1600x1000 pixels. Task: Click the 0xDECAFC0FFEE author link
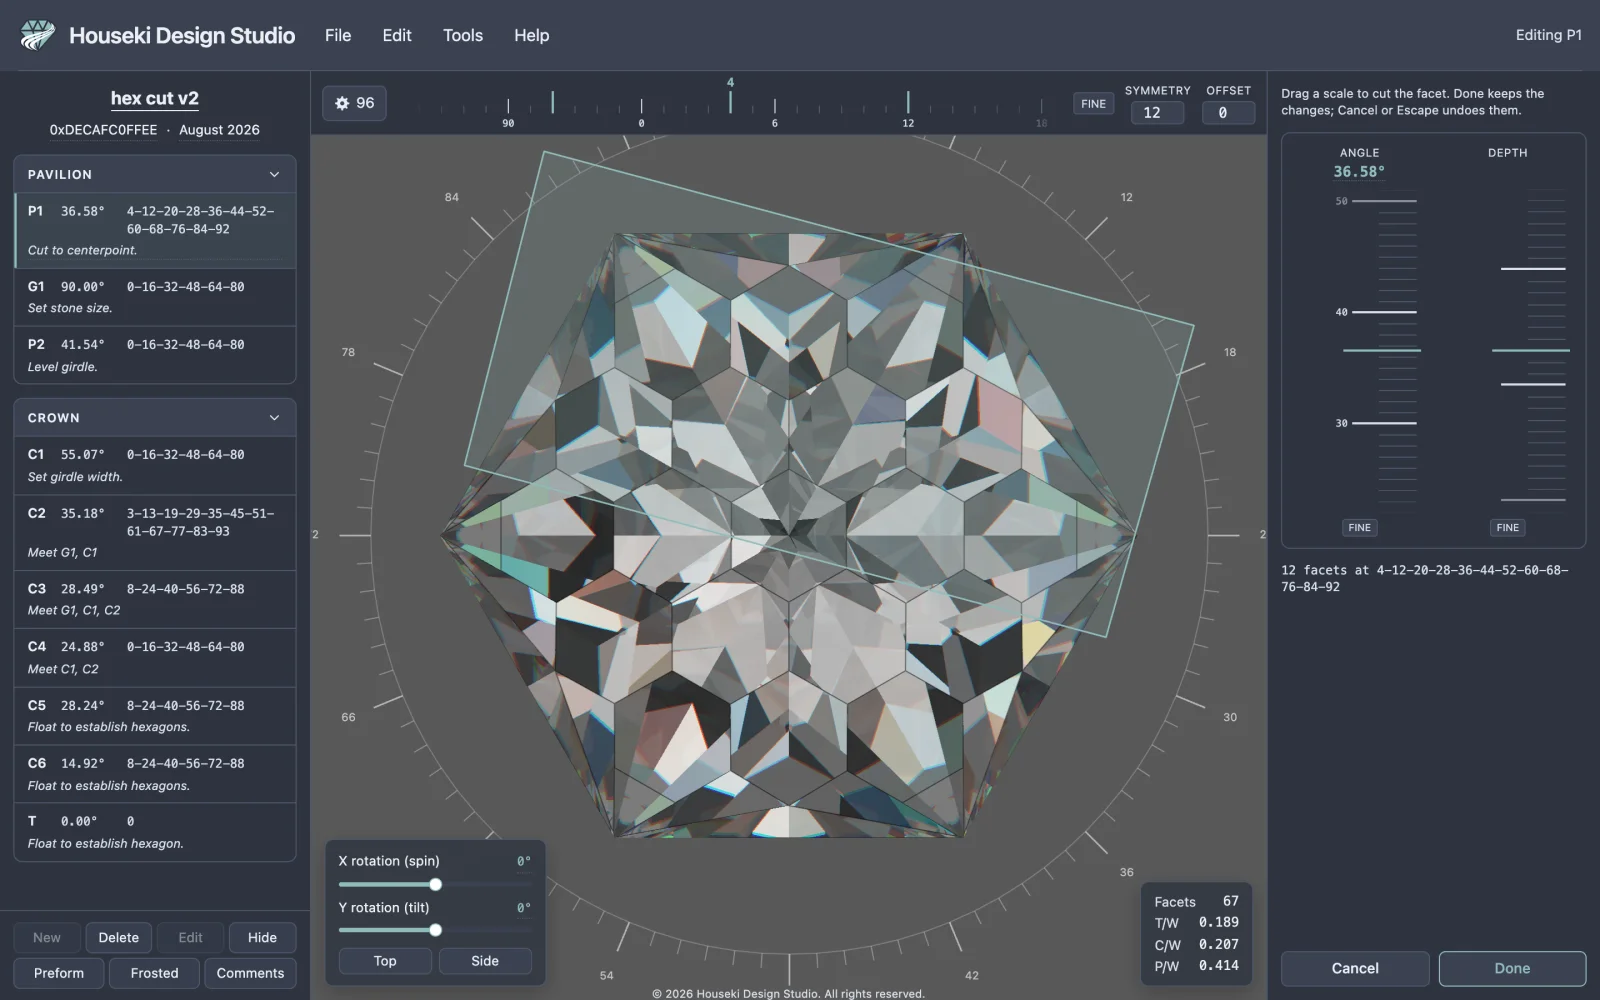[x=103, y=130]
